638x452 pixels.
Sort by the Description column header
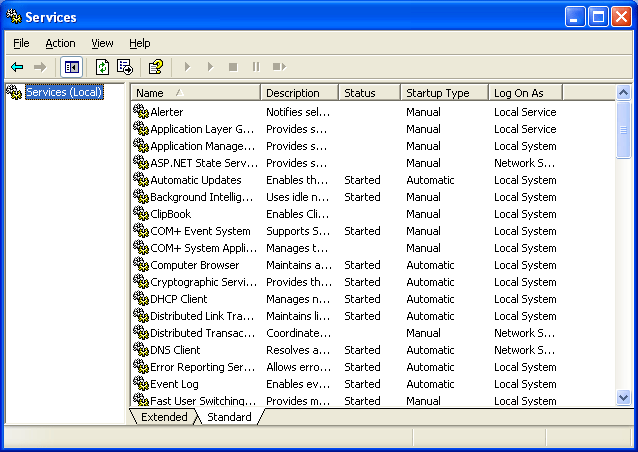pos(299,93)
